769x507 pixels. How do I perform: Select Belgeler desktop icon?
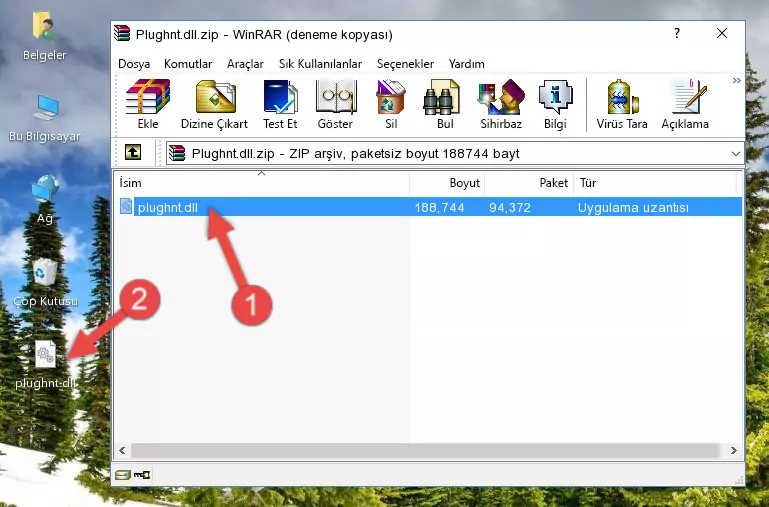click(x=44, y=37)
